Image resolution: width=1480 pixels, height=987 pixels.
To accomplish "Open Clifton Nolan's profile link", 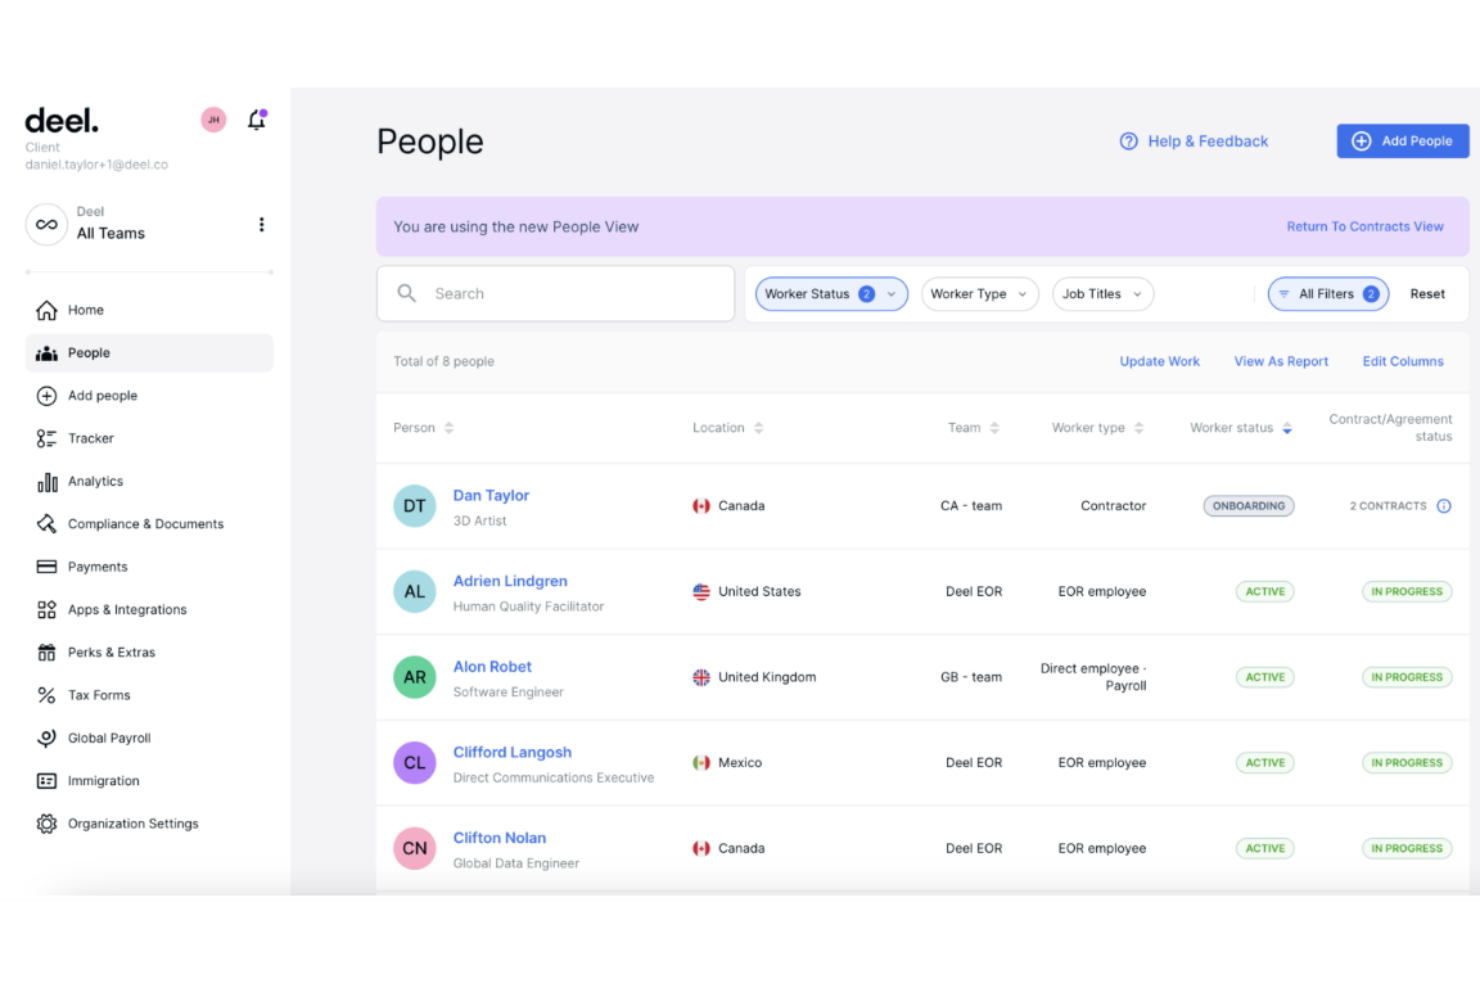I will [x=499, y=838].
